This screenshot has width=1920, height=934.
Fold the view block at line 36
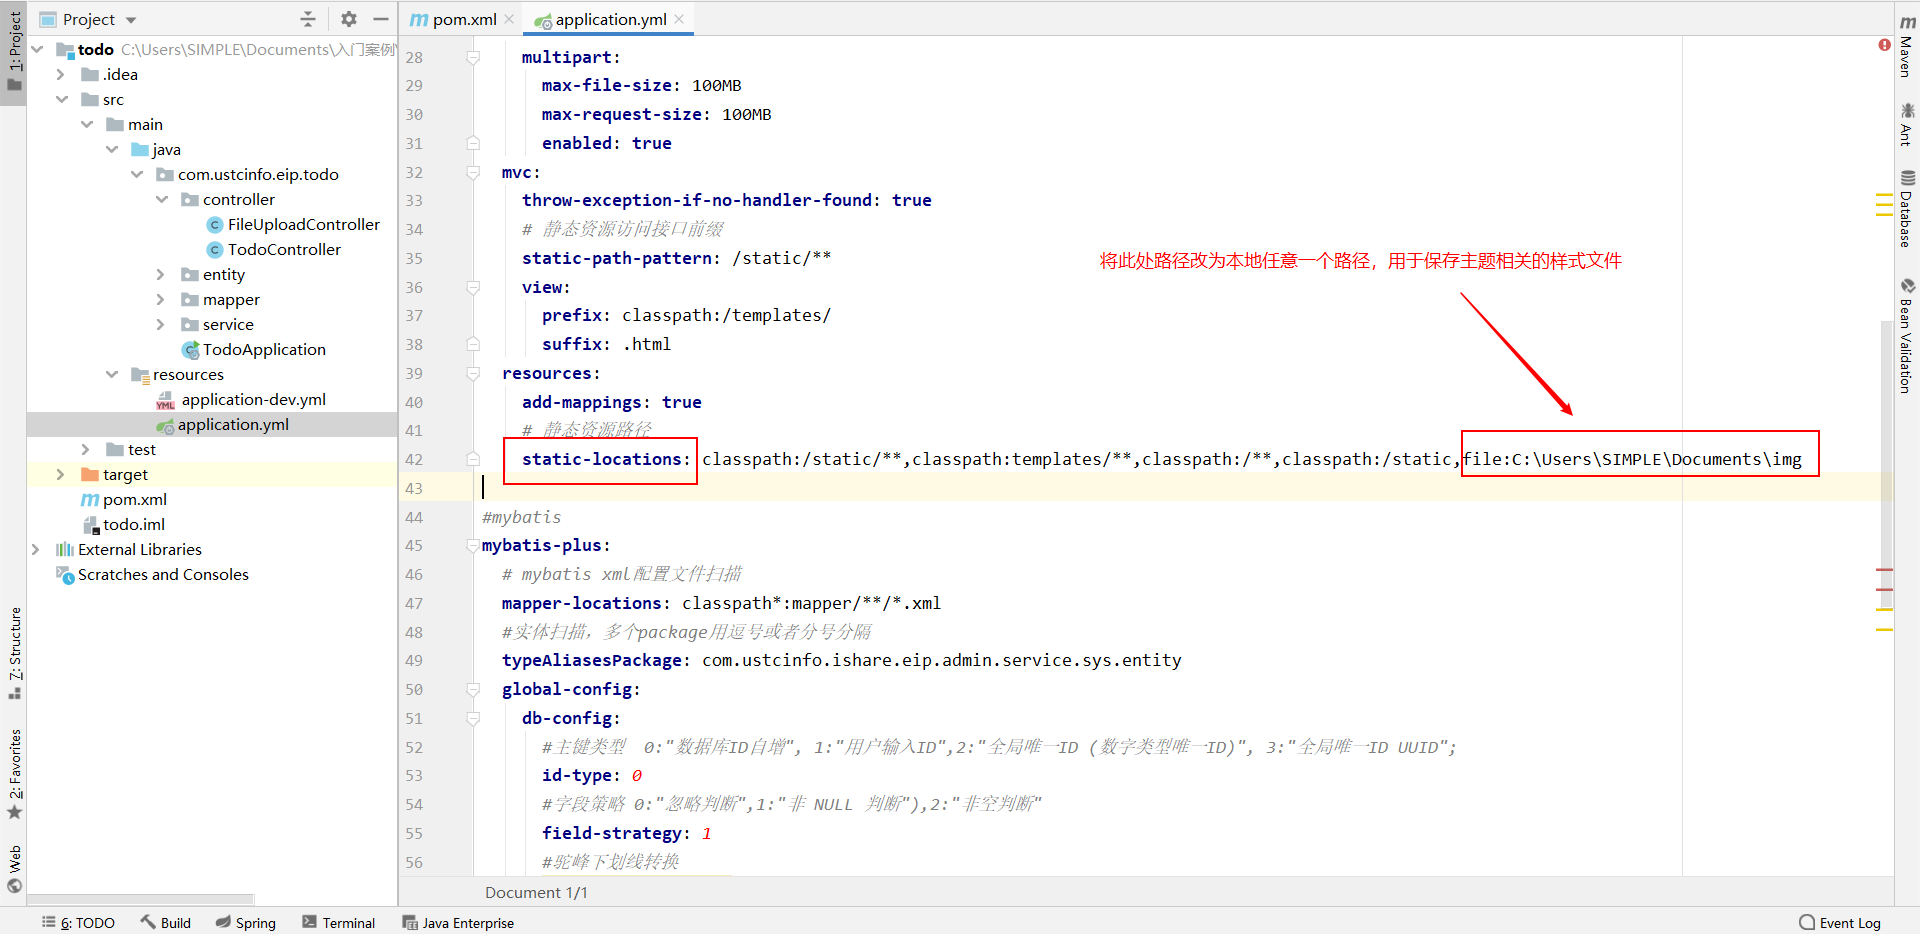473,287
